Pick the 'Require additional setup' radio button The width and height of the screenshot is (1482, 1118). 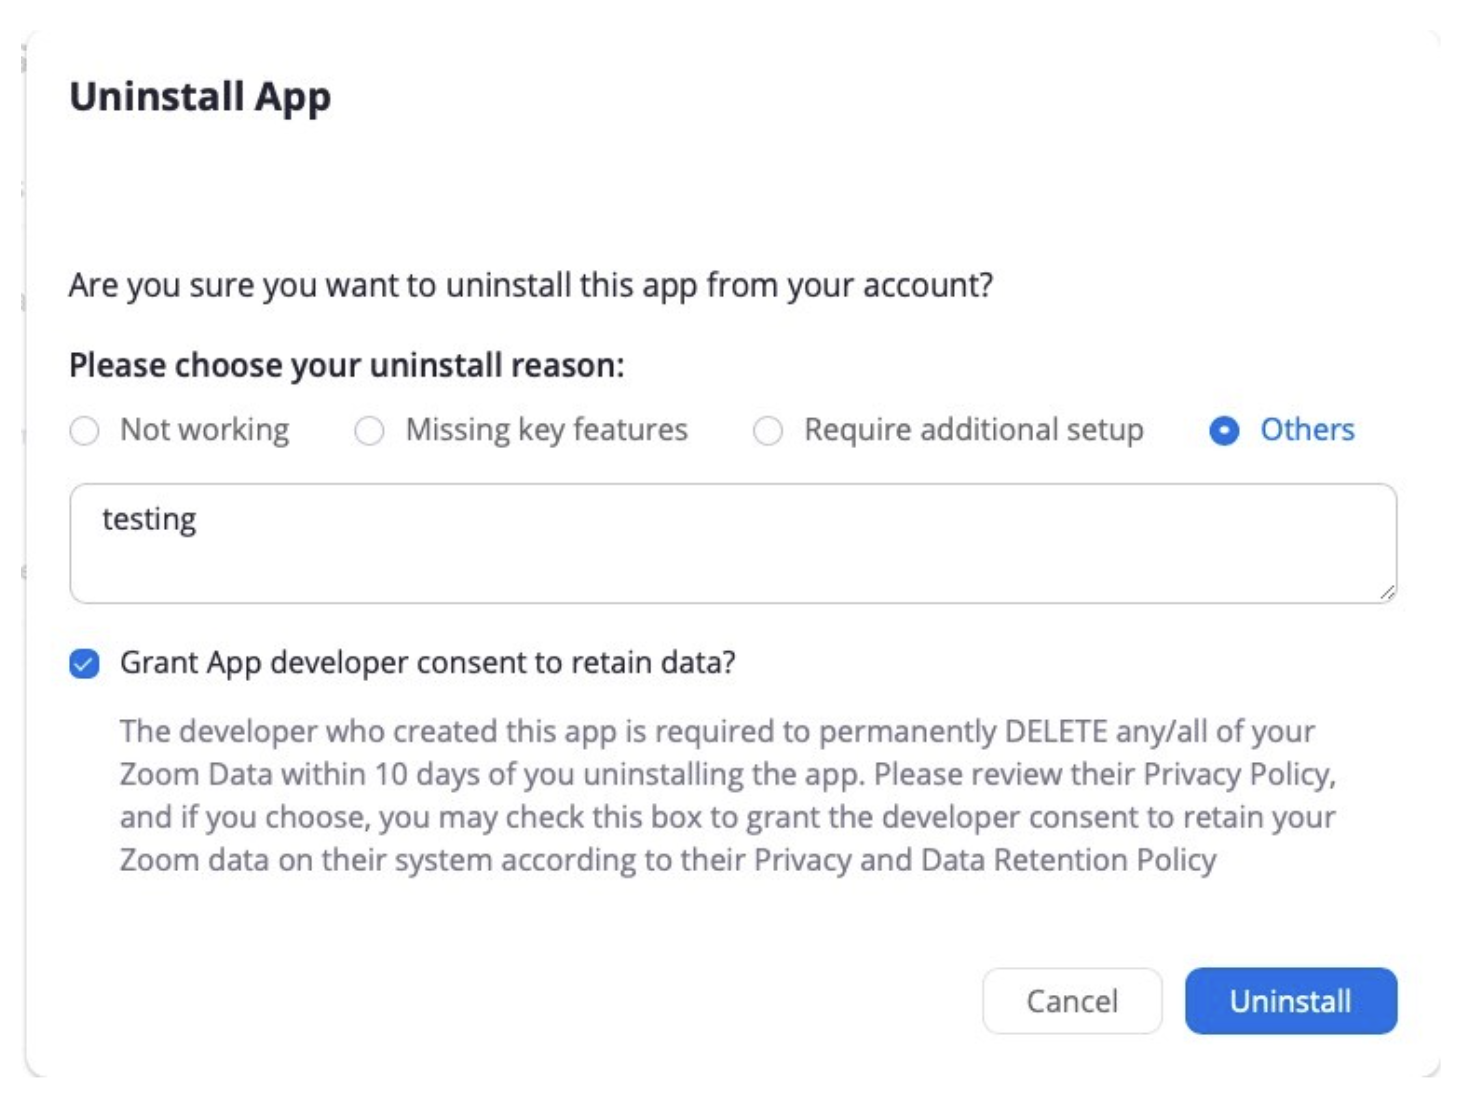pyautogui.click(x=767, y=431)
